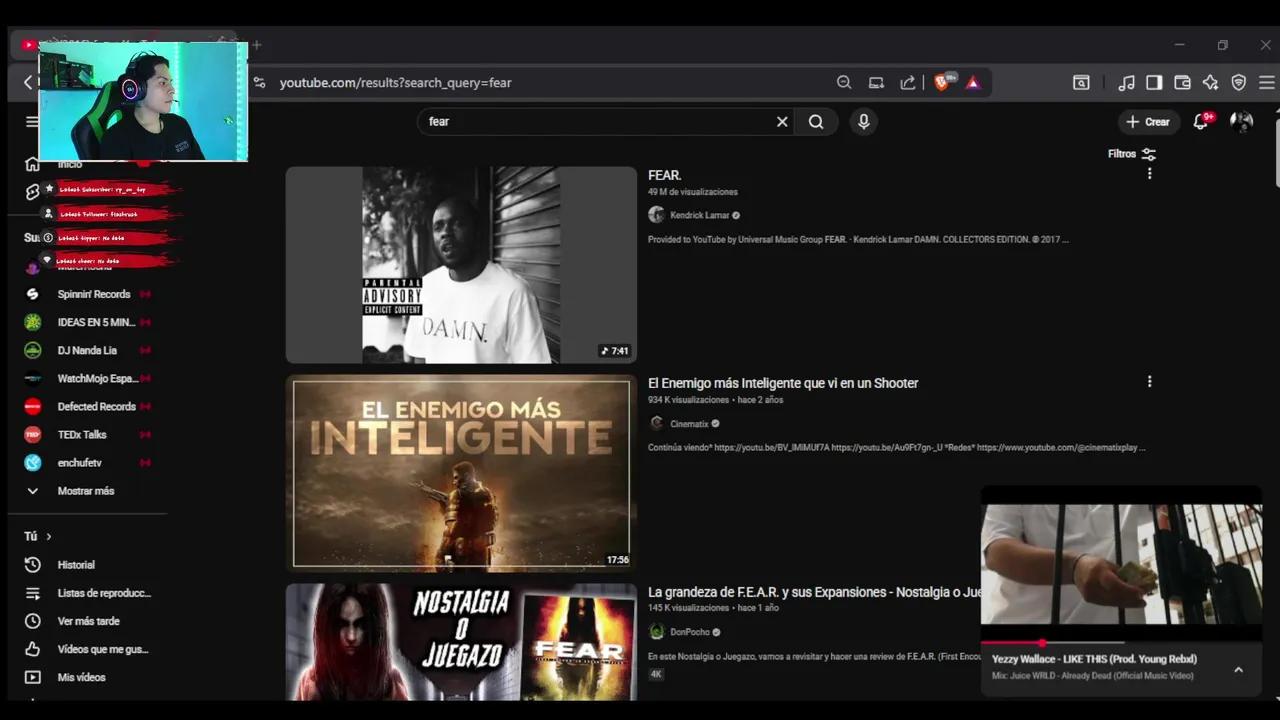Open the three-dot menu for the FEAR. video
This screenshot has height=720, width=1280.
pos(1149,174)
